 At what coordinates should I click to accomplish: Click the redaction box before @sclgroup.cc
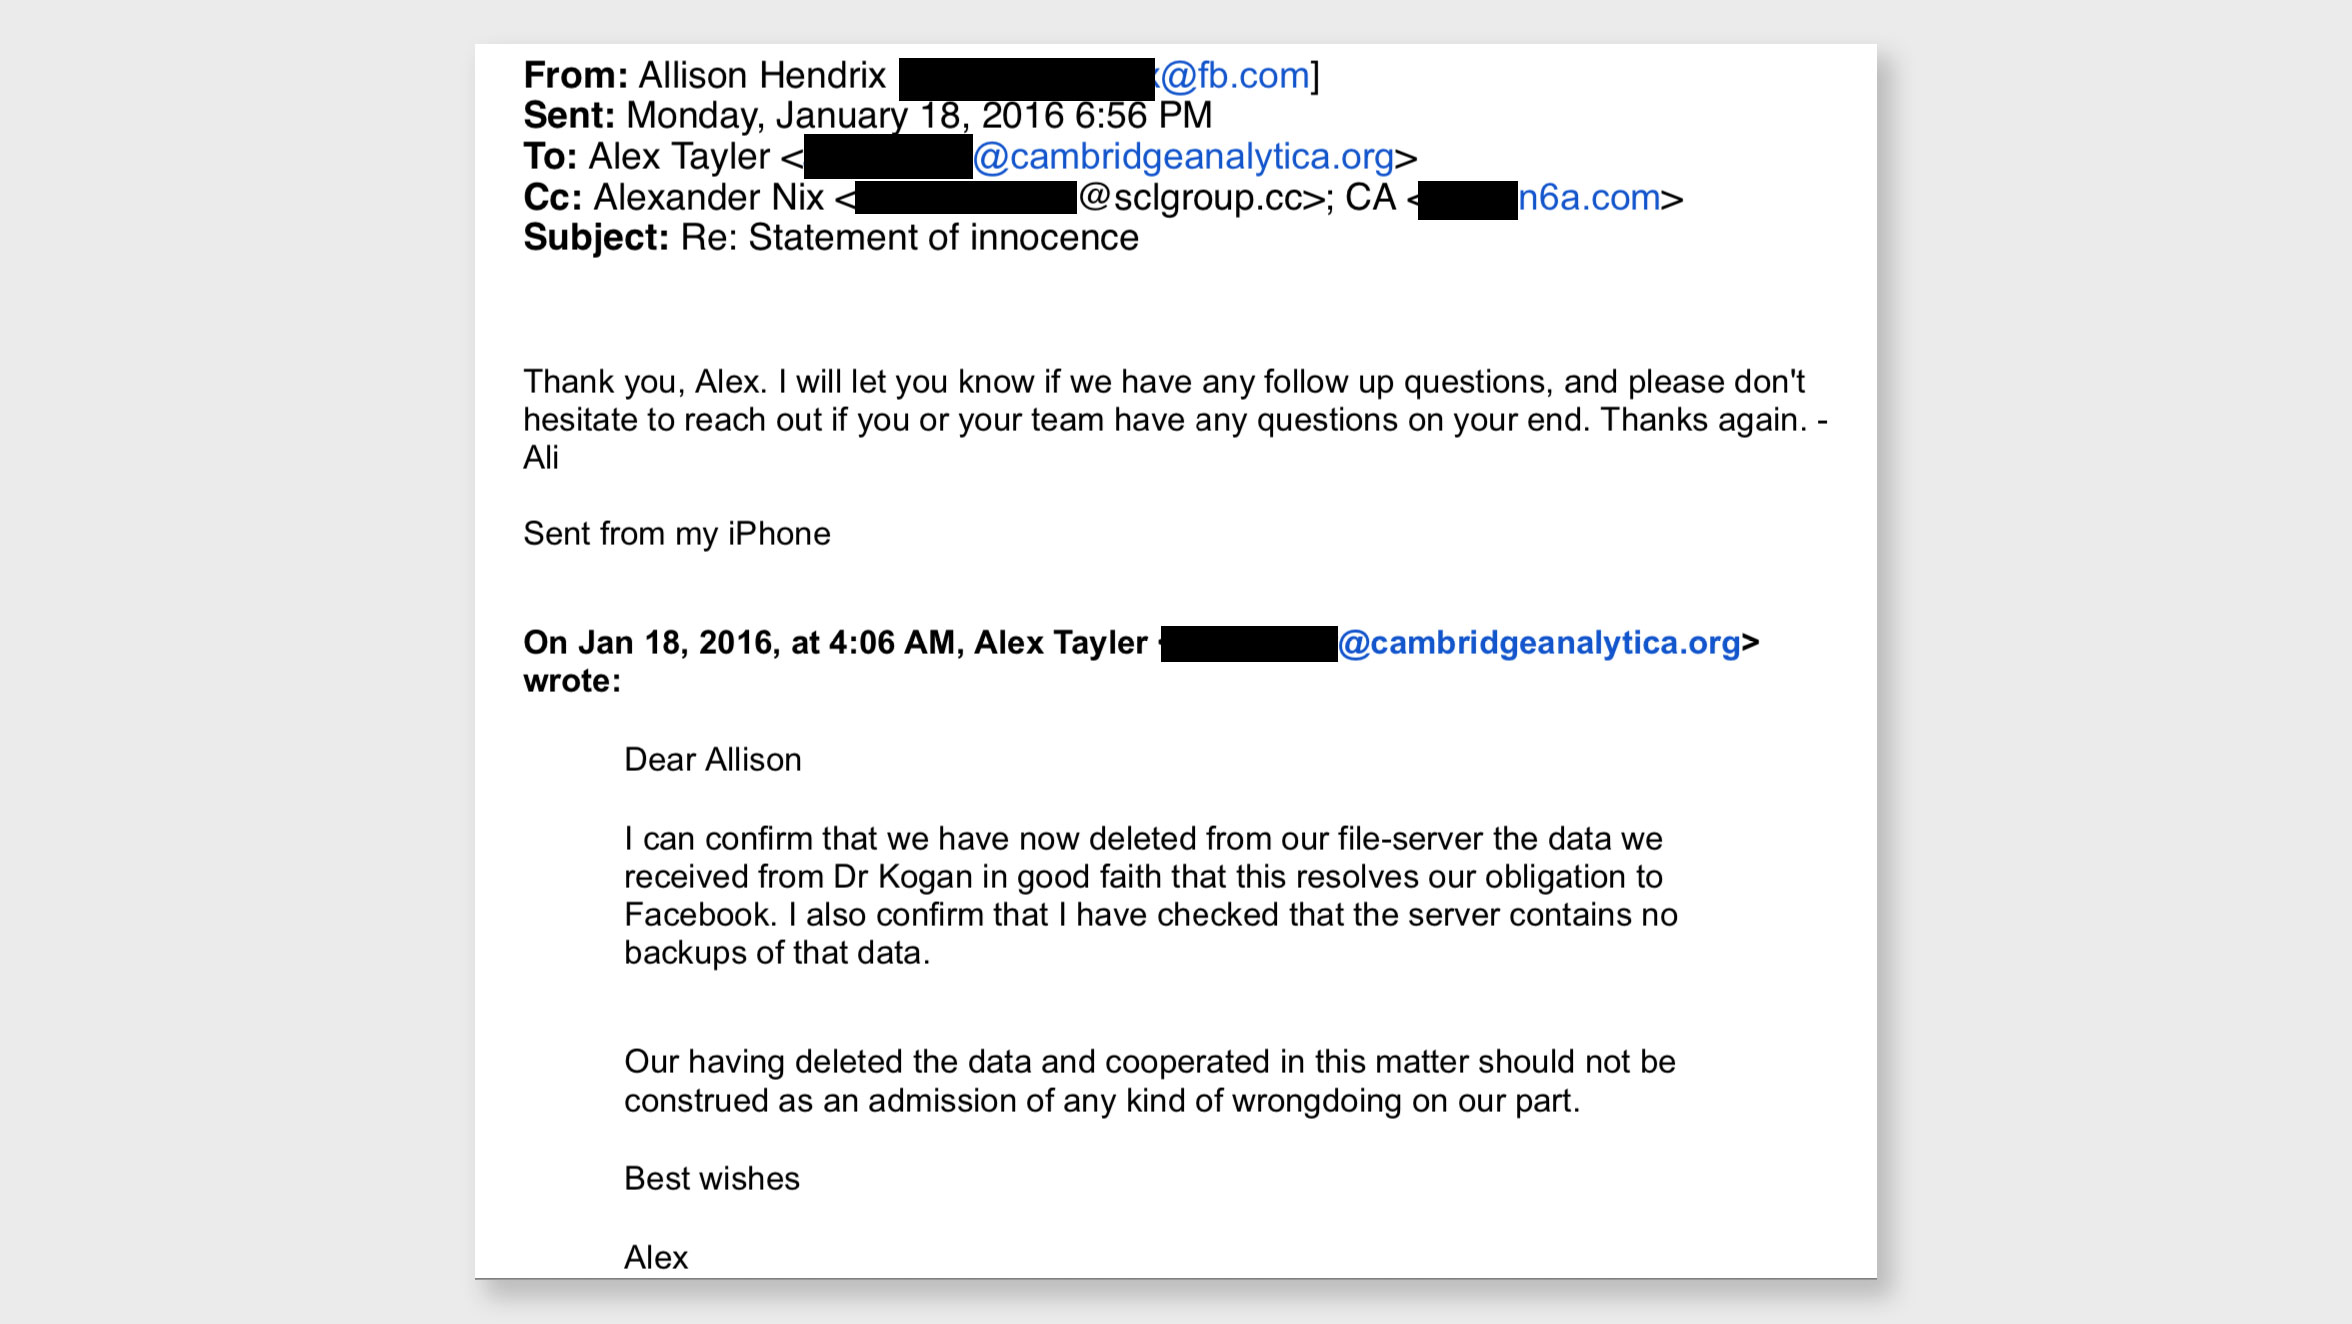[x=966, y=198]
